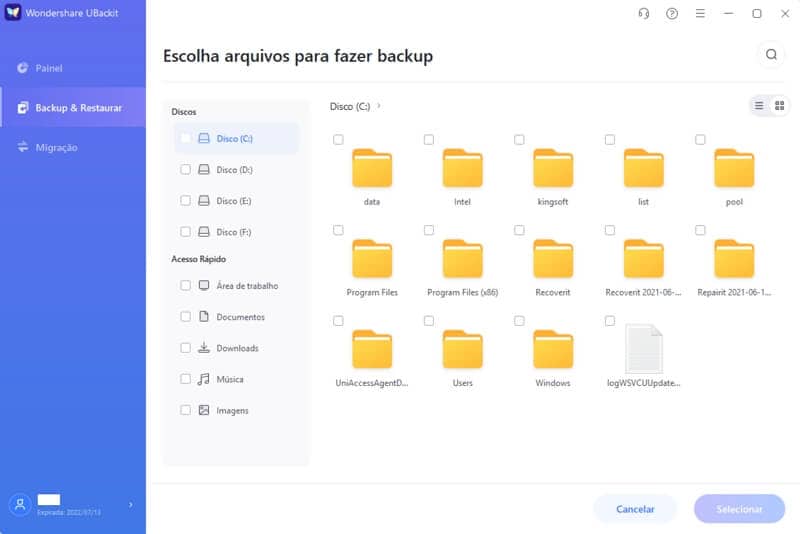The height and width of the screenshot is (534, 800).
Task: Tick the Imagens checkbox
Action: tap(185, 410)
